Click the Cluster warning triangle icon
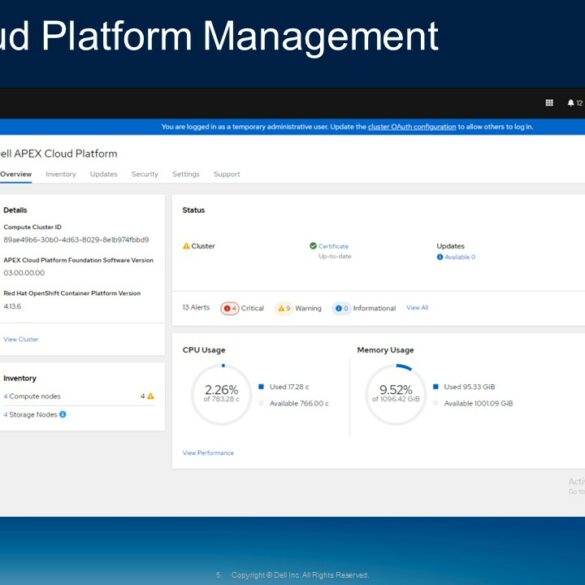The width and height of the screenshot is (585, 585). [186, 246]
